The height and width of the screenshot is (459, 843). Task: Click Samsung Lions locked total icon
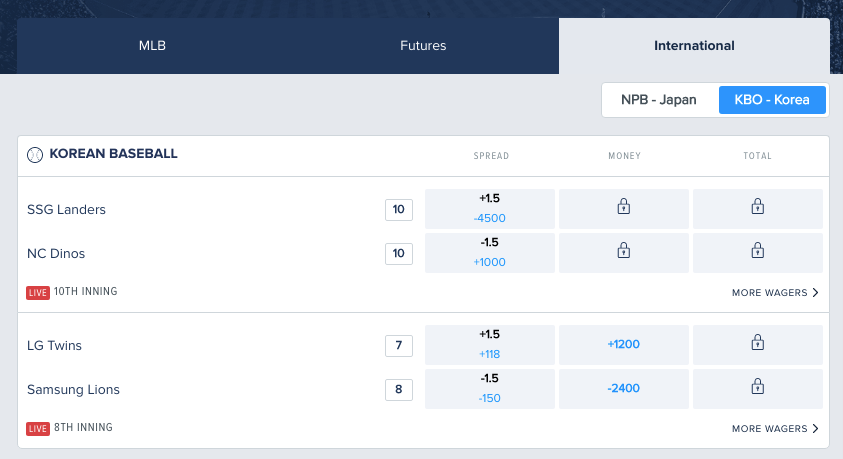[758, 386]
